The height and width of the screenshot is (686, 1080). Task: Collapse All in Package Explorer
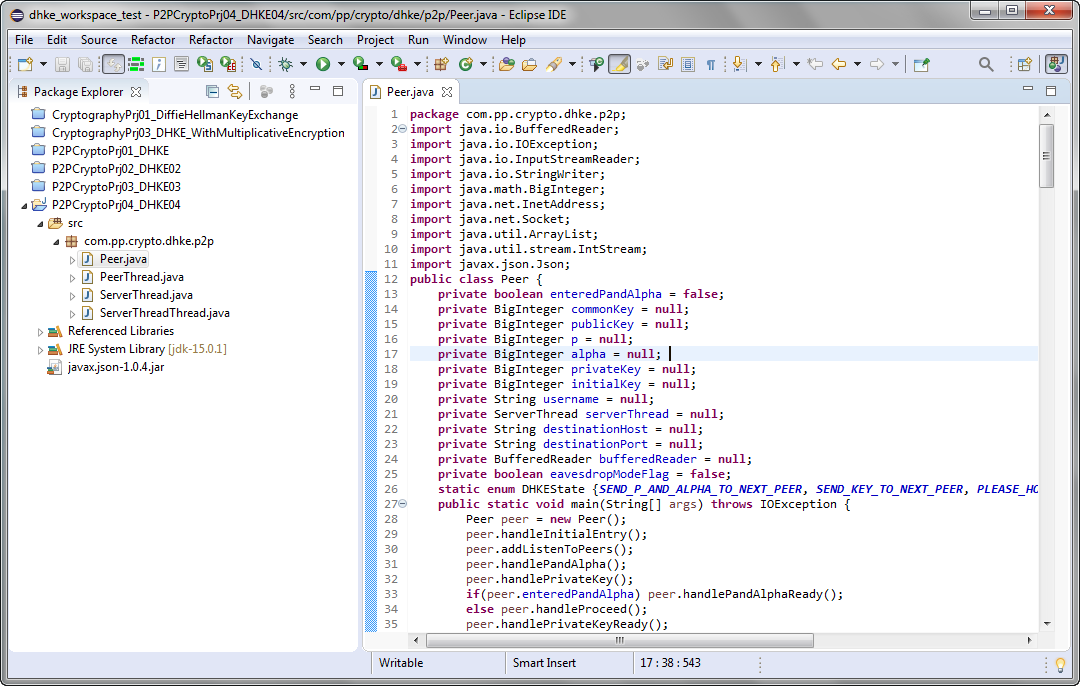212,91
